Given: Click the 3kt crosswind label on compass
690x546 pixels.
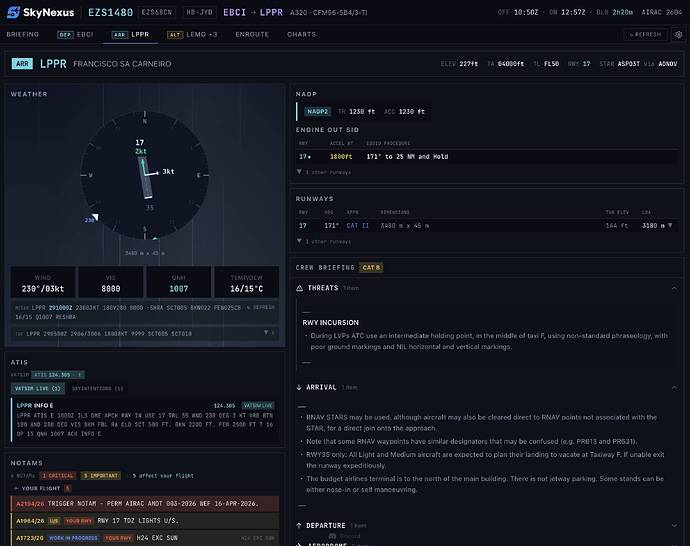Looking at the screenshot, I should coord(168,172).
